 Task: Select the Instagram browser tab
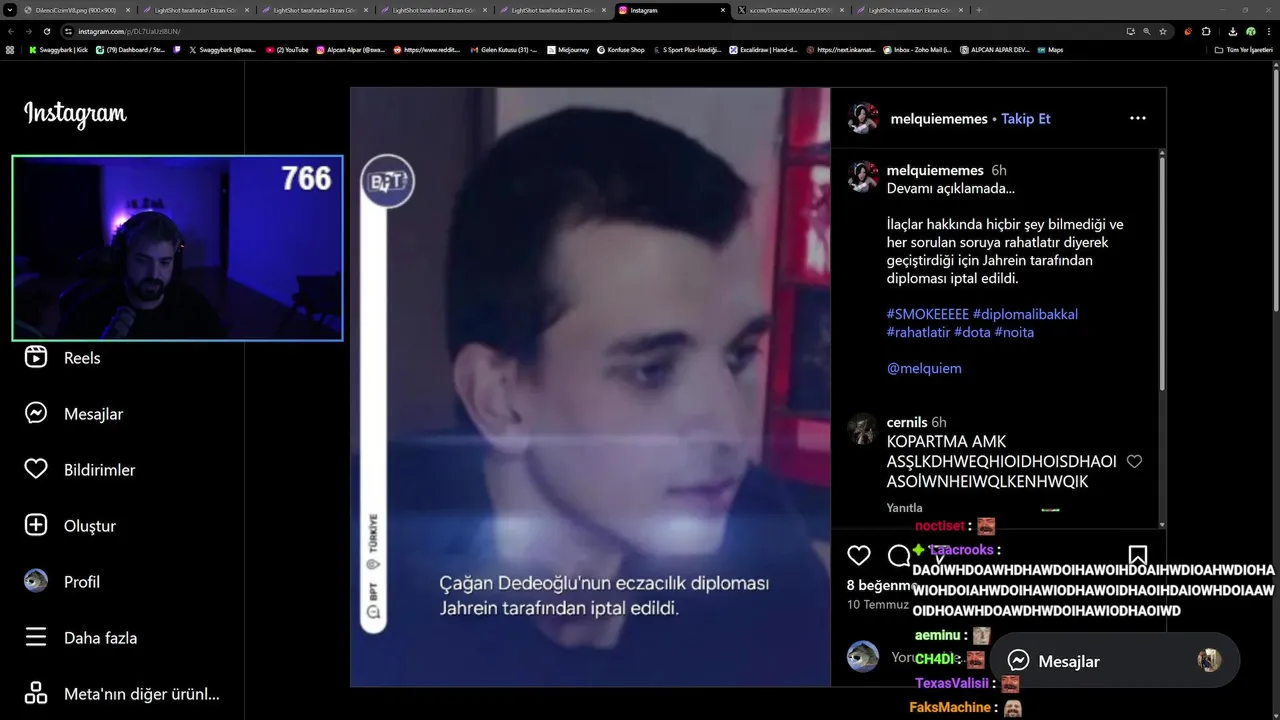[672, 10]
